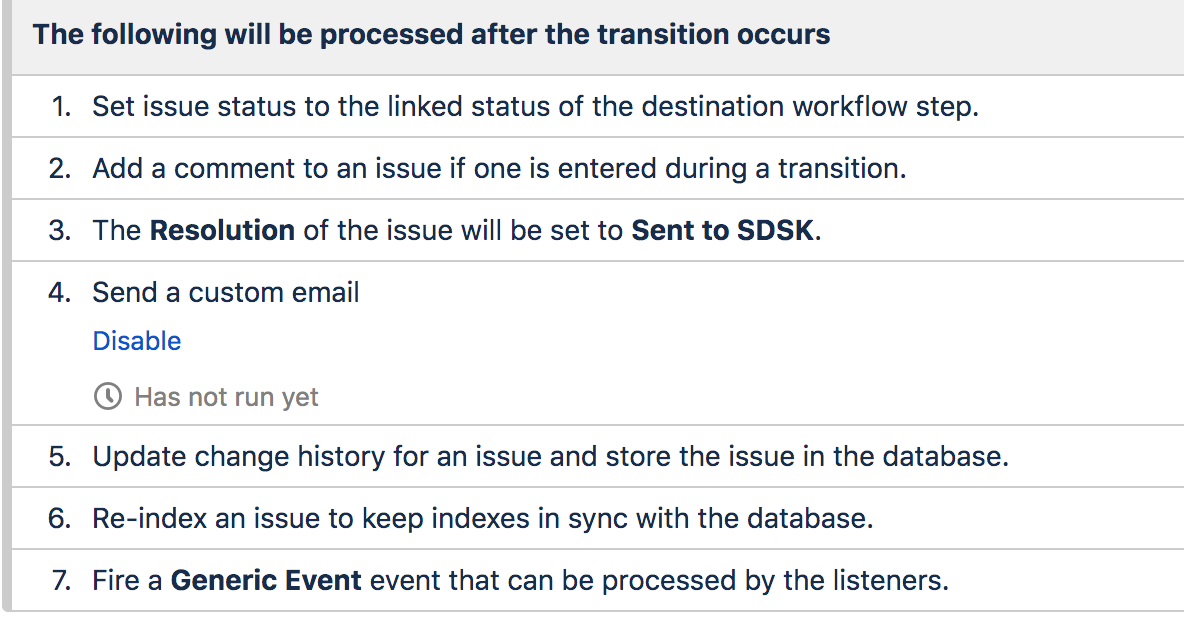Click the bold Sent to SDSK value

click(723, 230)
